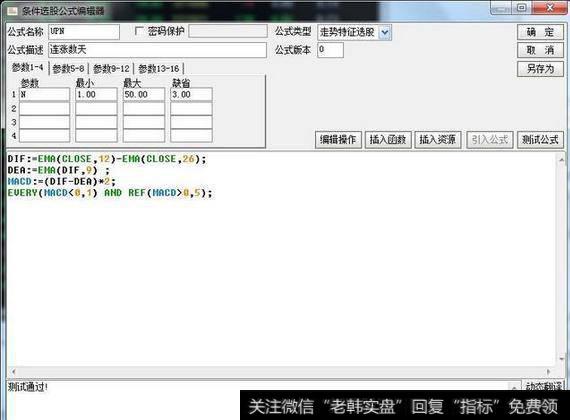
Task: Switch to the 参数5-8 tab
Action: [x=68, y=68]
